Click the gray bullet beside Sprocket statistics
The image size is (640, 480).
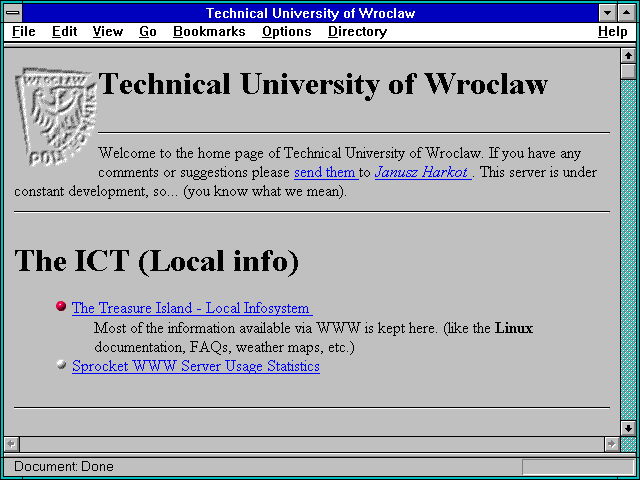coord(61,364)
